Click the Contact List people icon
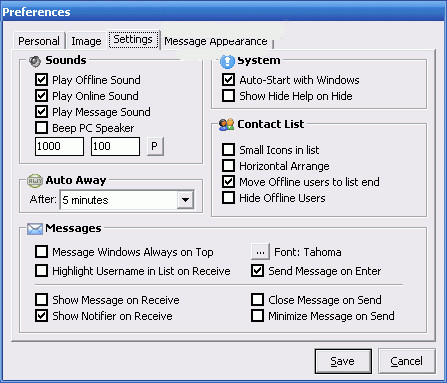The width and height of the screenshot is (447, 383). click(x=227, y=125)
